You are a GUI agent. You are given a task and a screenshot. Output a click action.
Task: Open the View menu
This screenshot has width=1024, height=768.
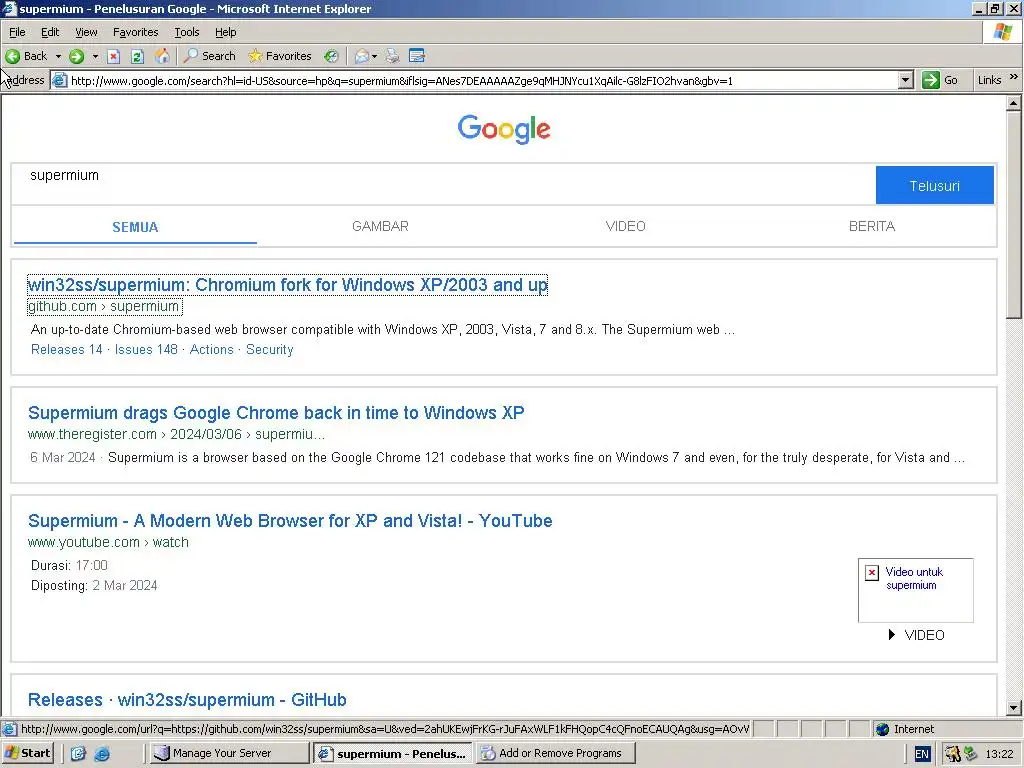[86, 32]
